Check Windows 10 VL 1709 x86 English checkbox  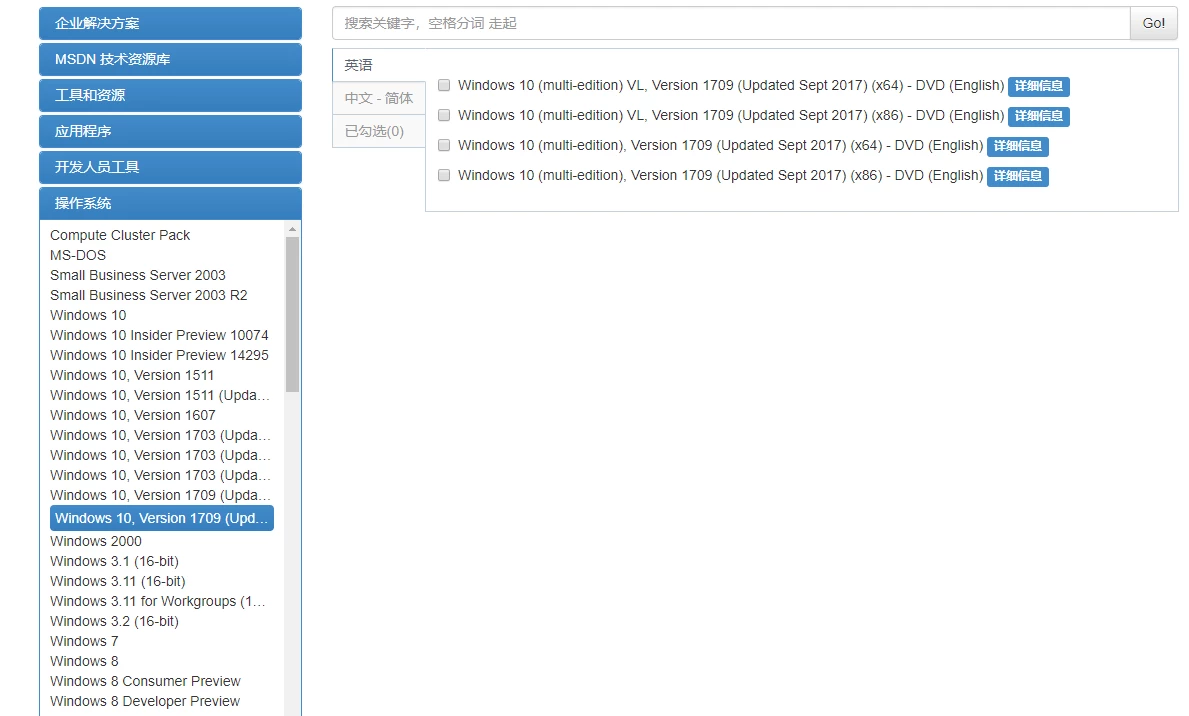[x=444, y=116]
